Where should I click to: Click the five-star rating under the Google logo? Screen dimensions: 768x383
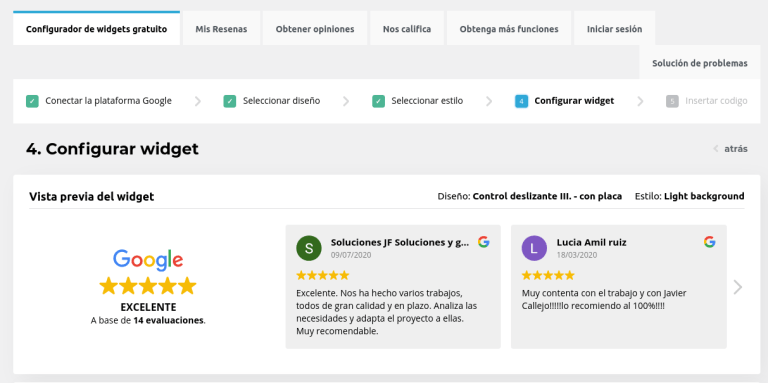click(147, 286)
